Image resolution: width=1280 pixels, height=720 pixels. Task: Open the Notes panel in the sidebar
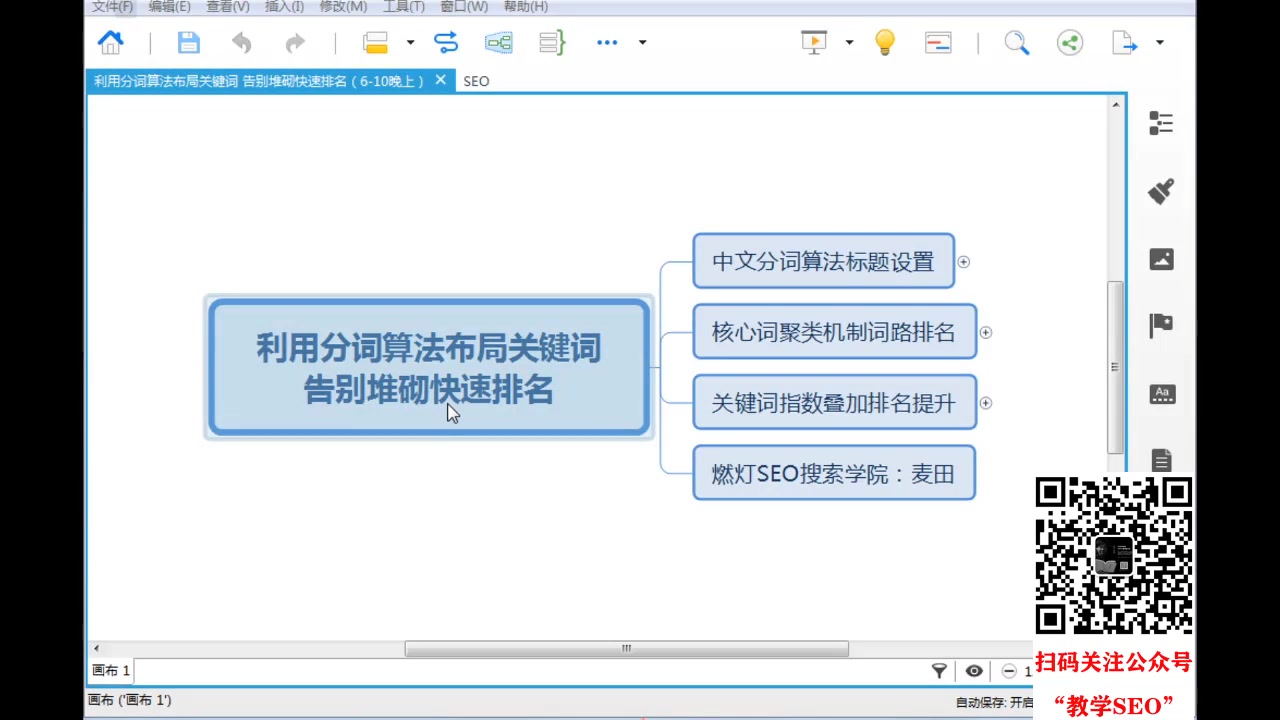(1161, 459)
